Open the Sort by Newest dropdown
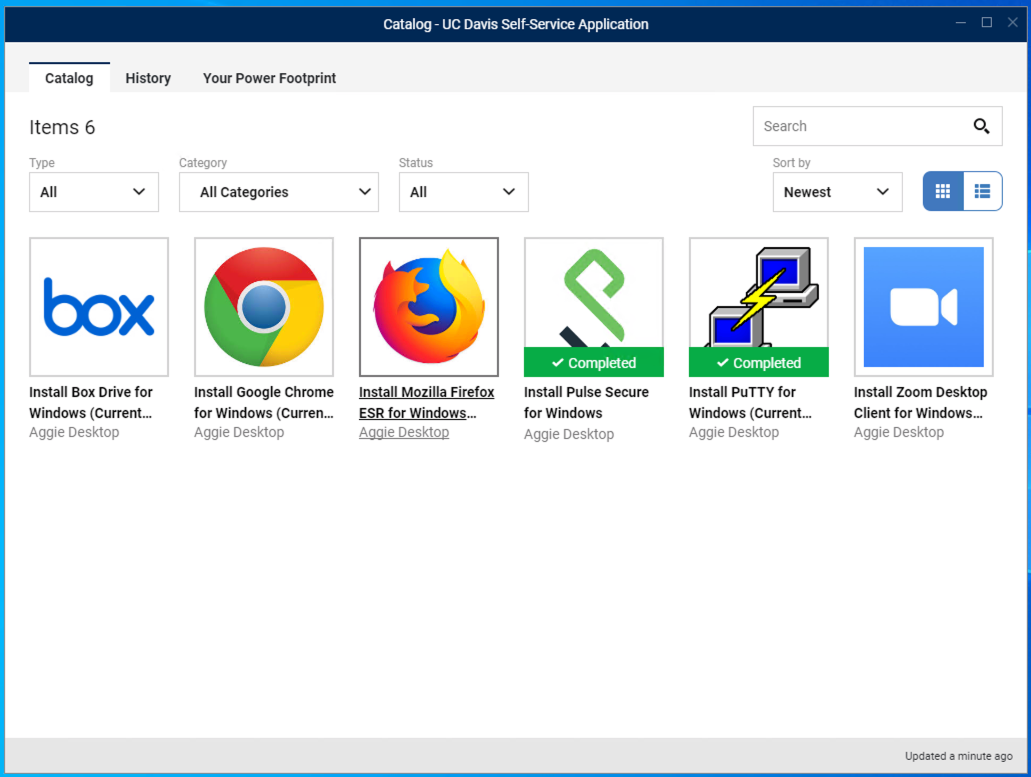The width and height of the screenshot is (1031, 777). coord(837,192)
